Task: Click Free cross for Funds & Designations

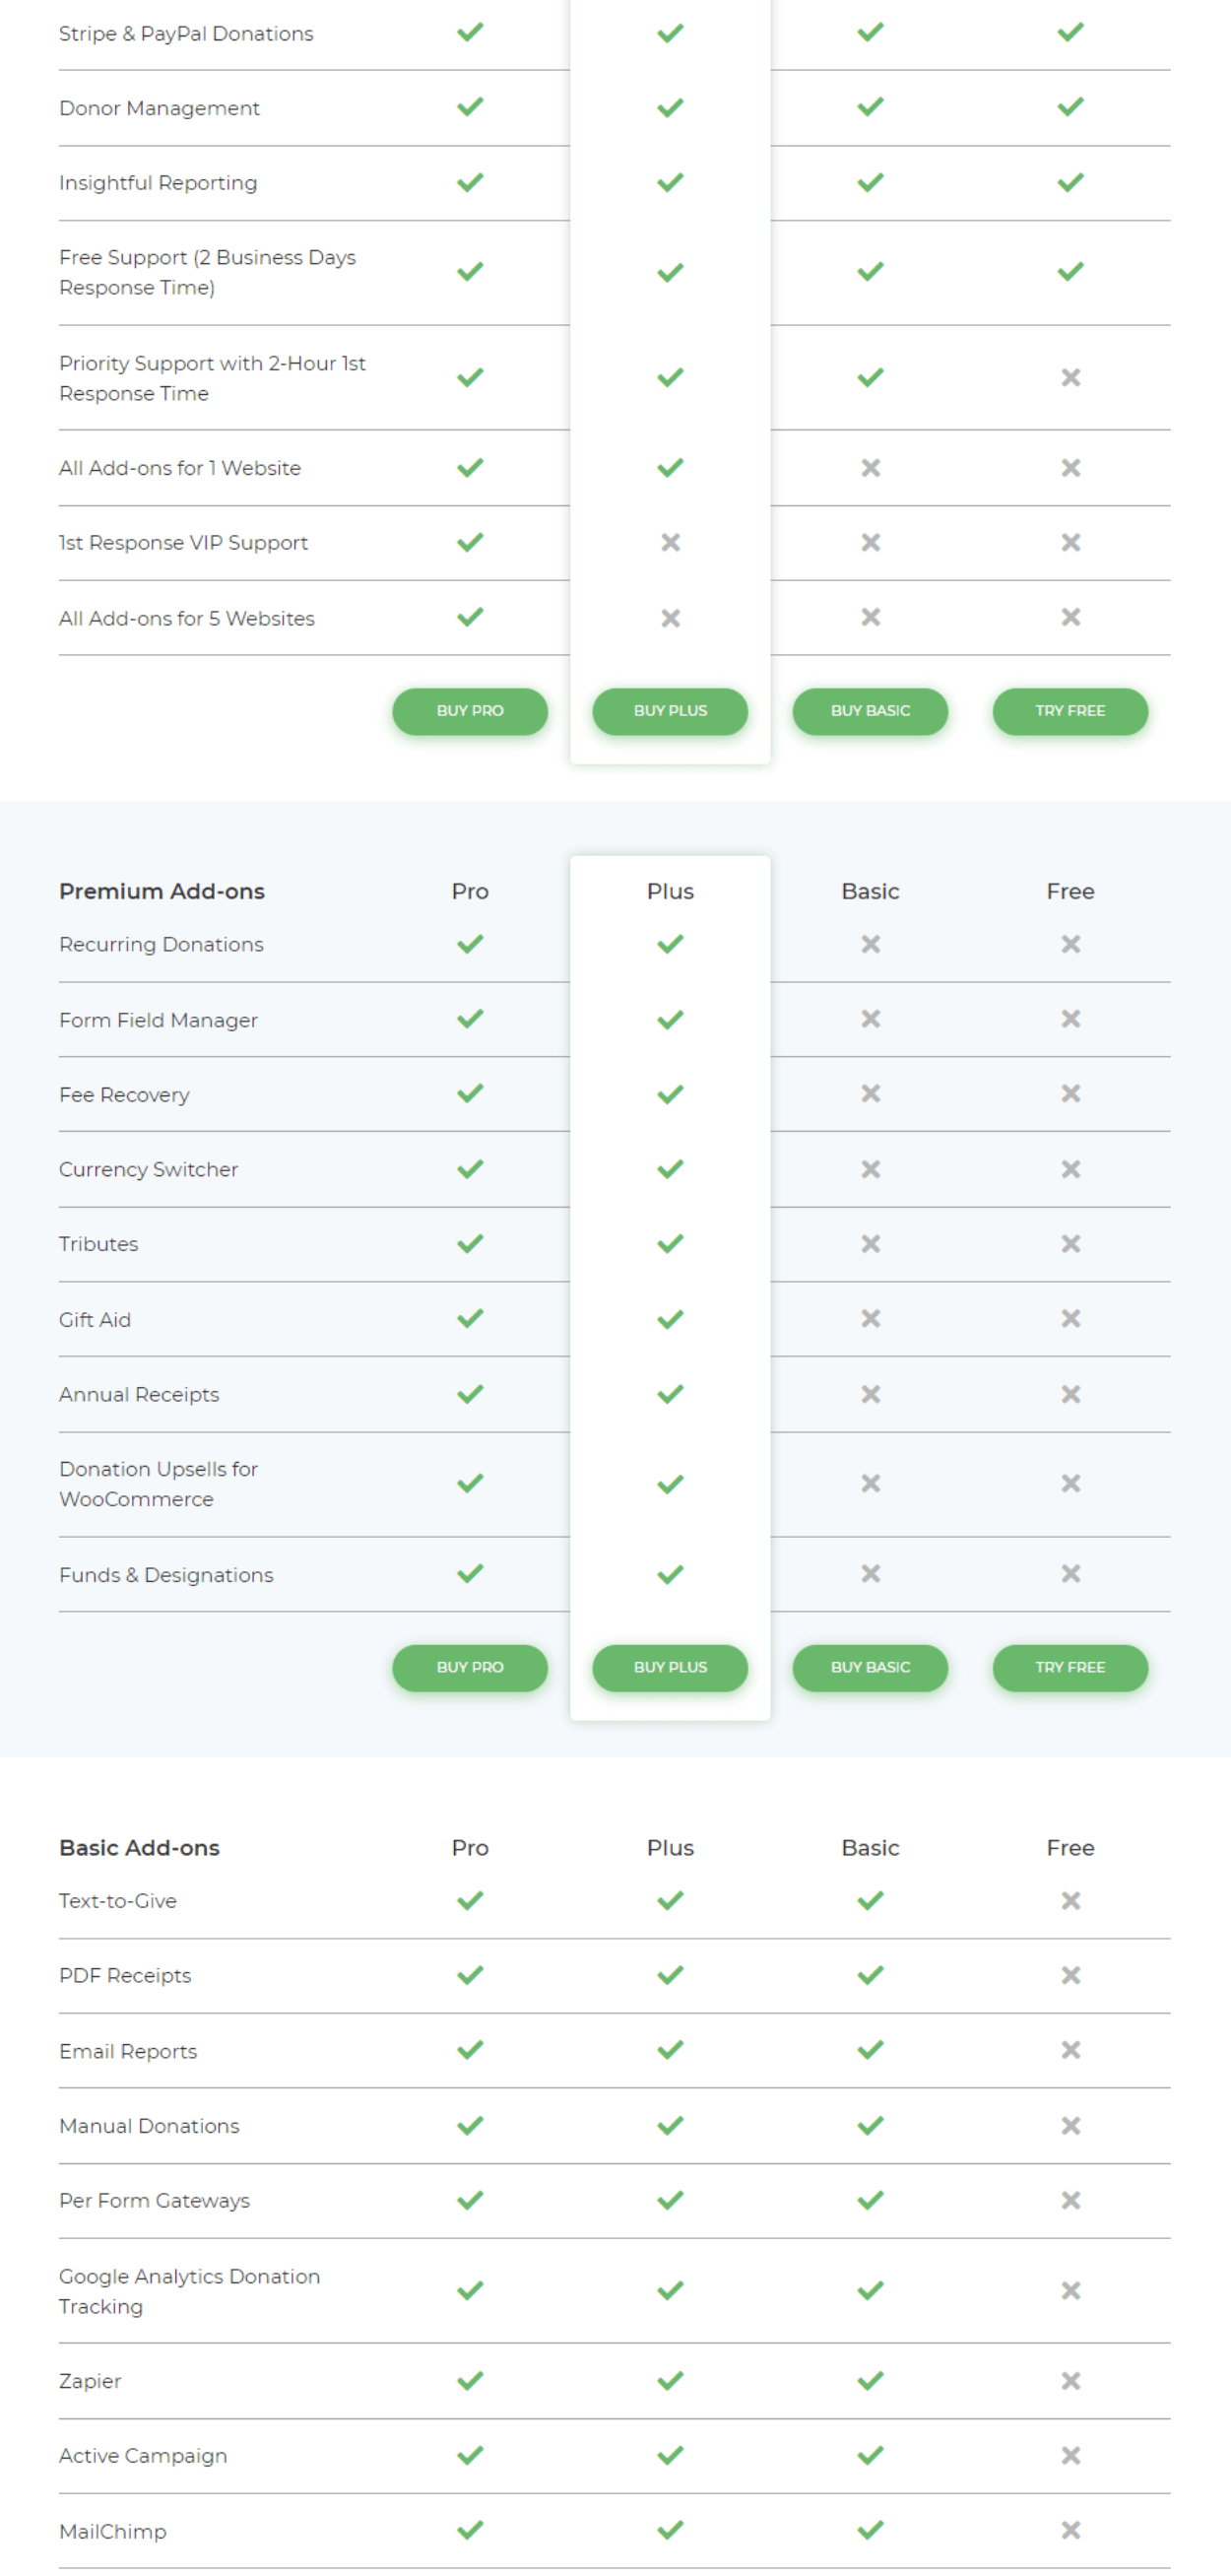Action: [x=1070, y=1573]
